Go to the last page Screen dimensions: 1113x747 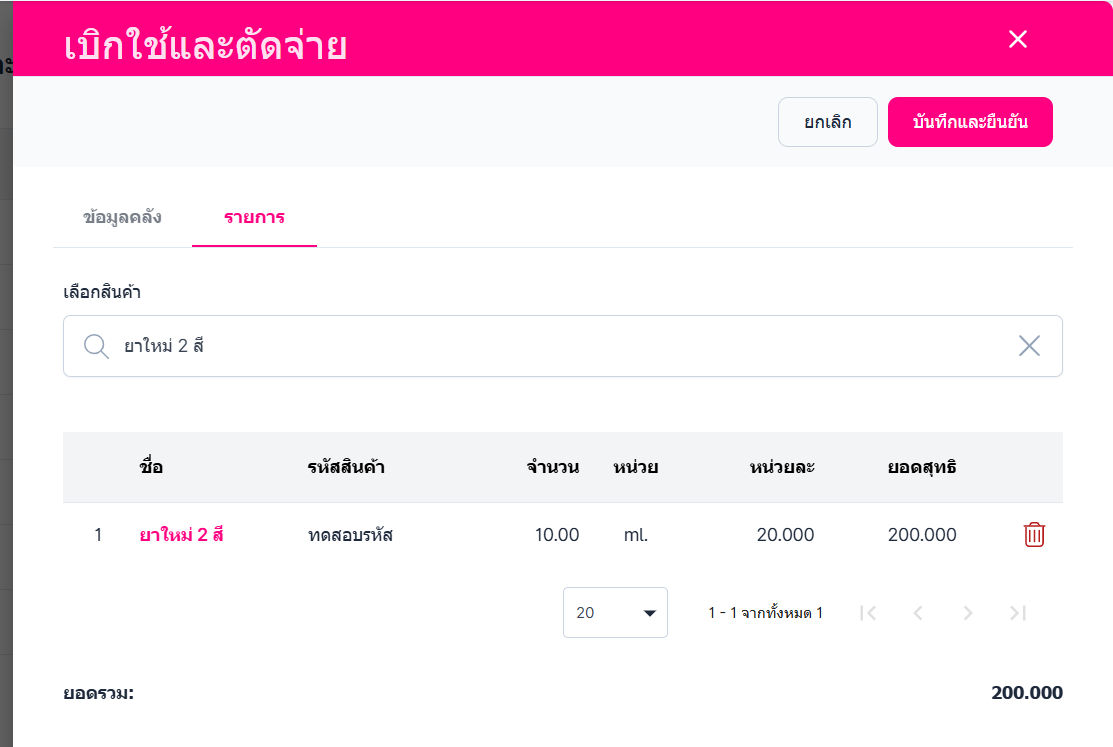tap(1018, 613)
